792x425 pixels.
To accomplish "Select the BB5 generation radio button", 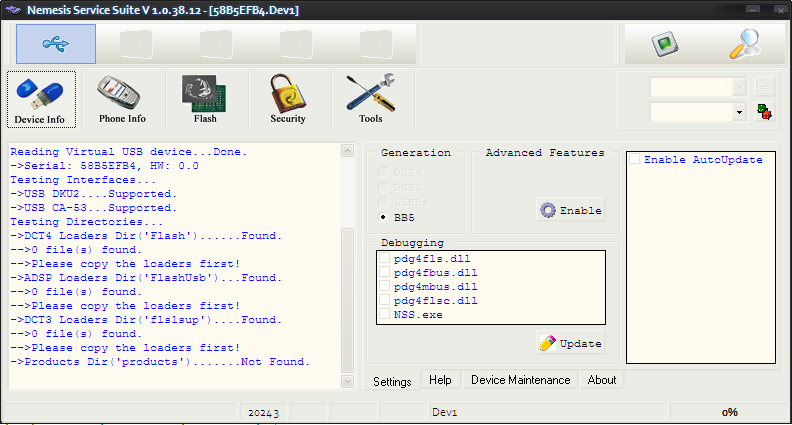I will [x=383, y=217].
